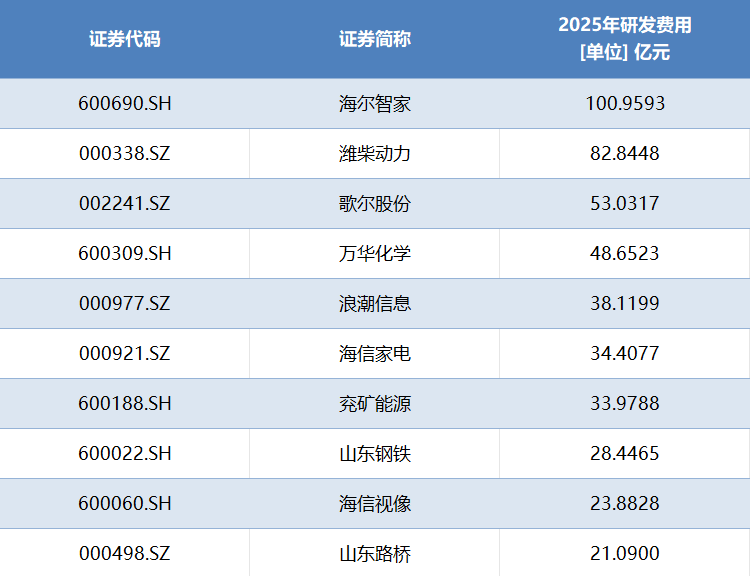
Task: Select the 山东钢铁 name cell
Action: (x=374, y=453)
